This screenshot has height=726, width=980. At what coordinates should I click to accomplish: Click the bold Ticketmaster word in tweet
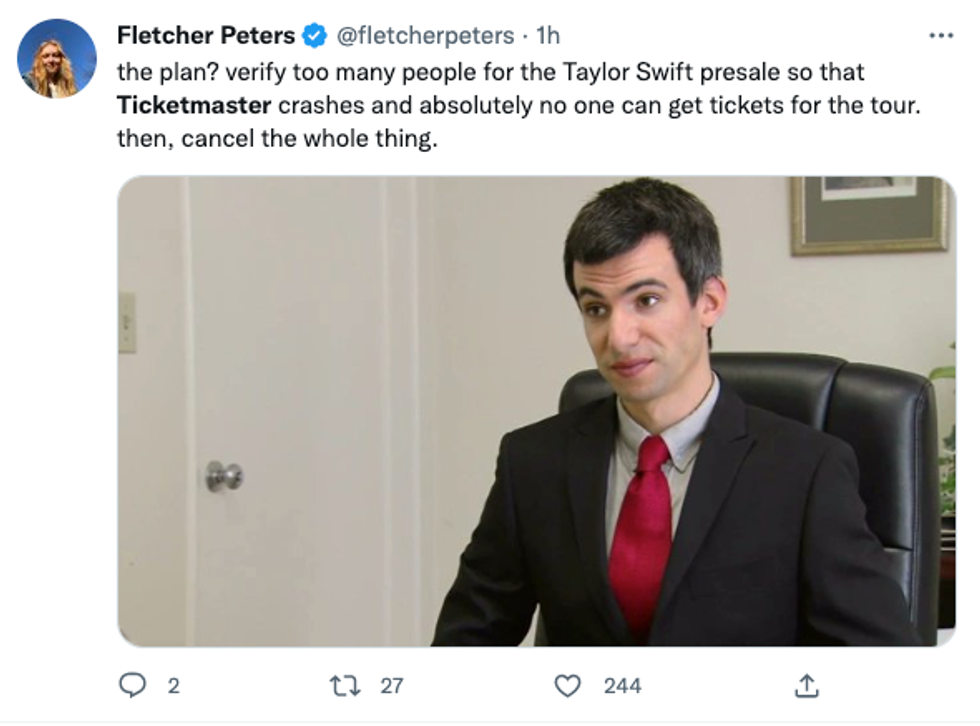(194, 105)
